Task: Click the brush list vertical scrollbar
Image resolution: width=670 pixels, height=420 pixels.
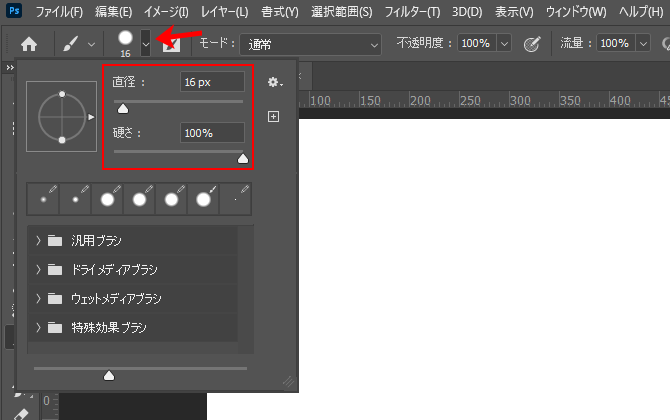Action: 246,289
